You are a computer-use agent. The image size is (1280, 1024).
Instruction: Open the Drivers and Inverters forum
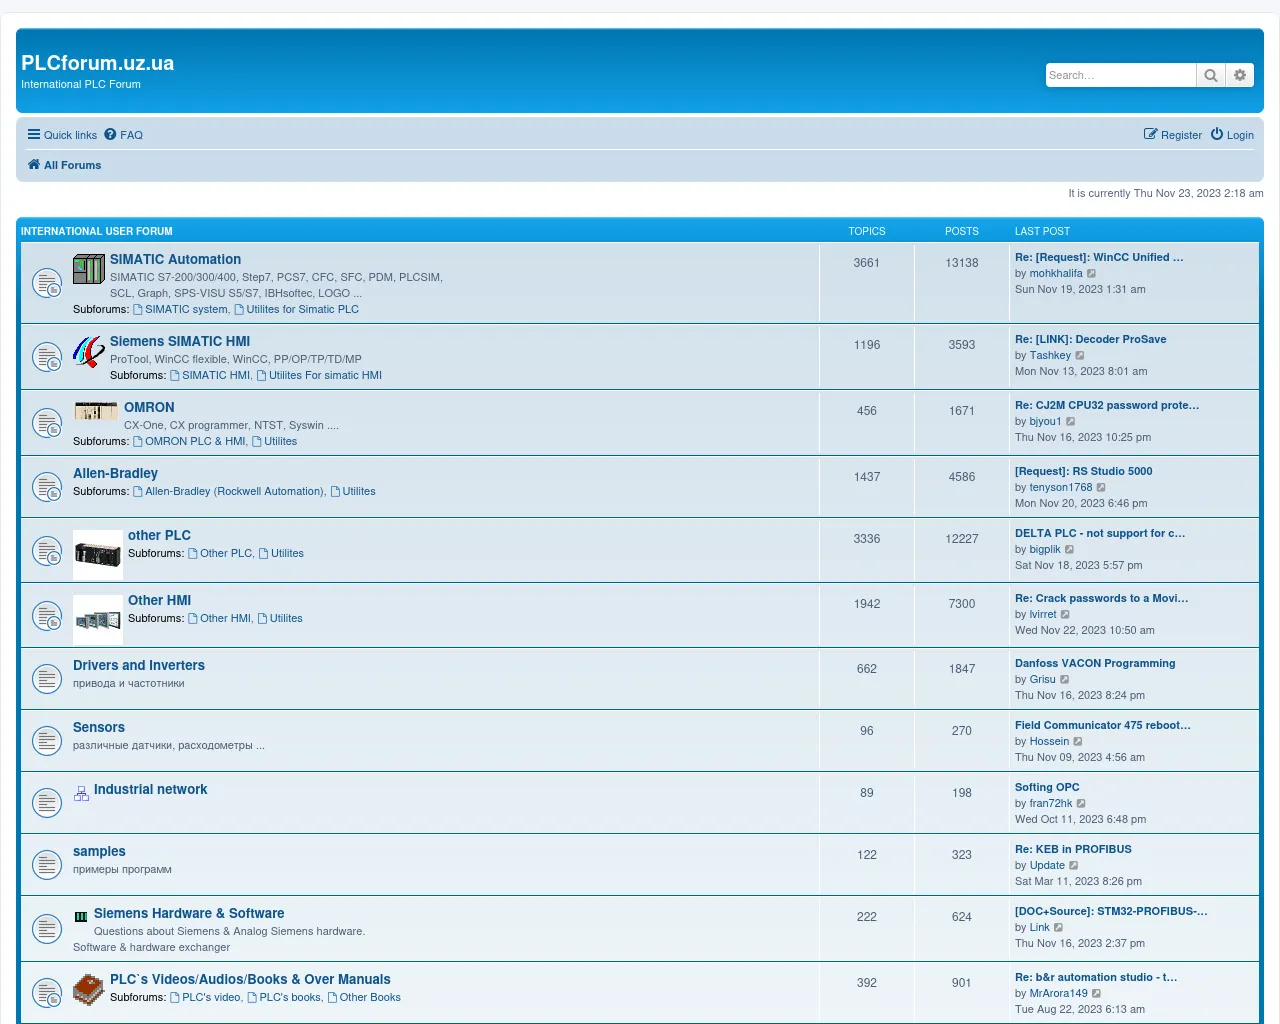click(139, 665)
